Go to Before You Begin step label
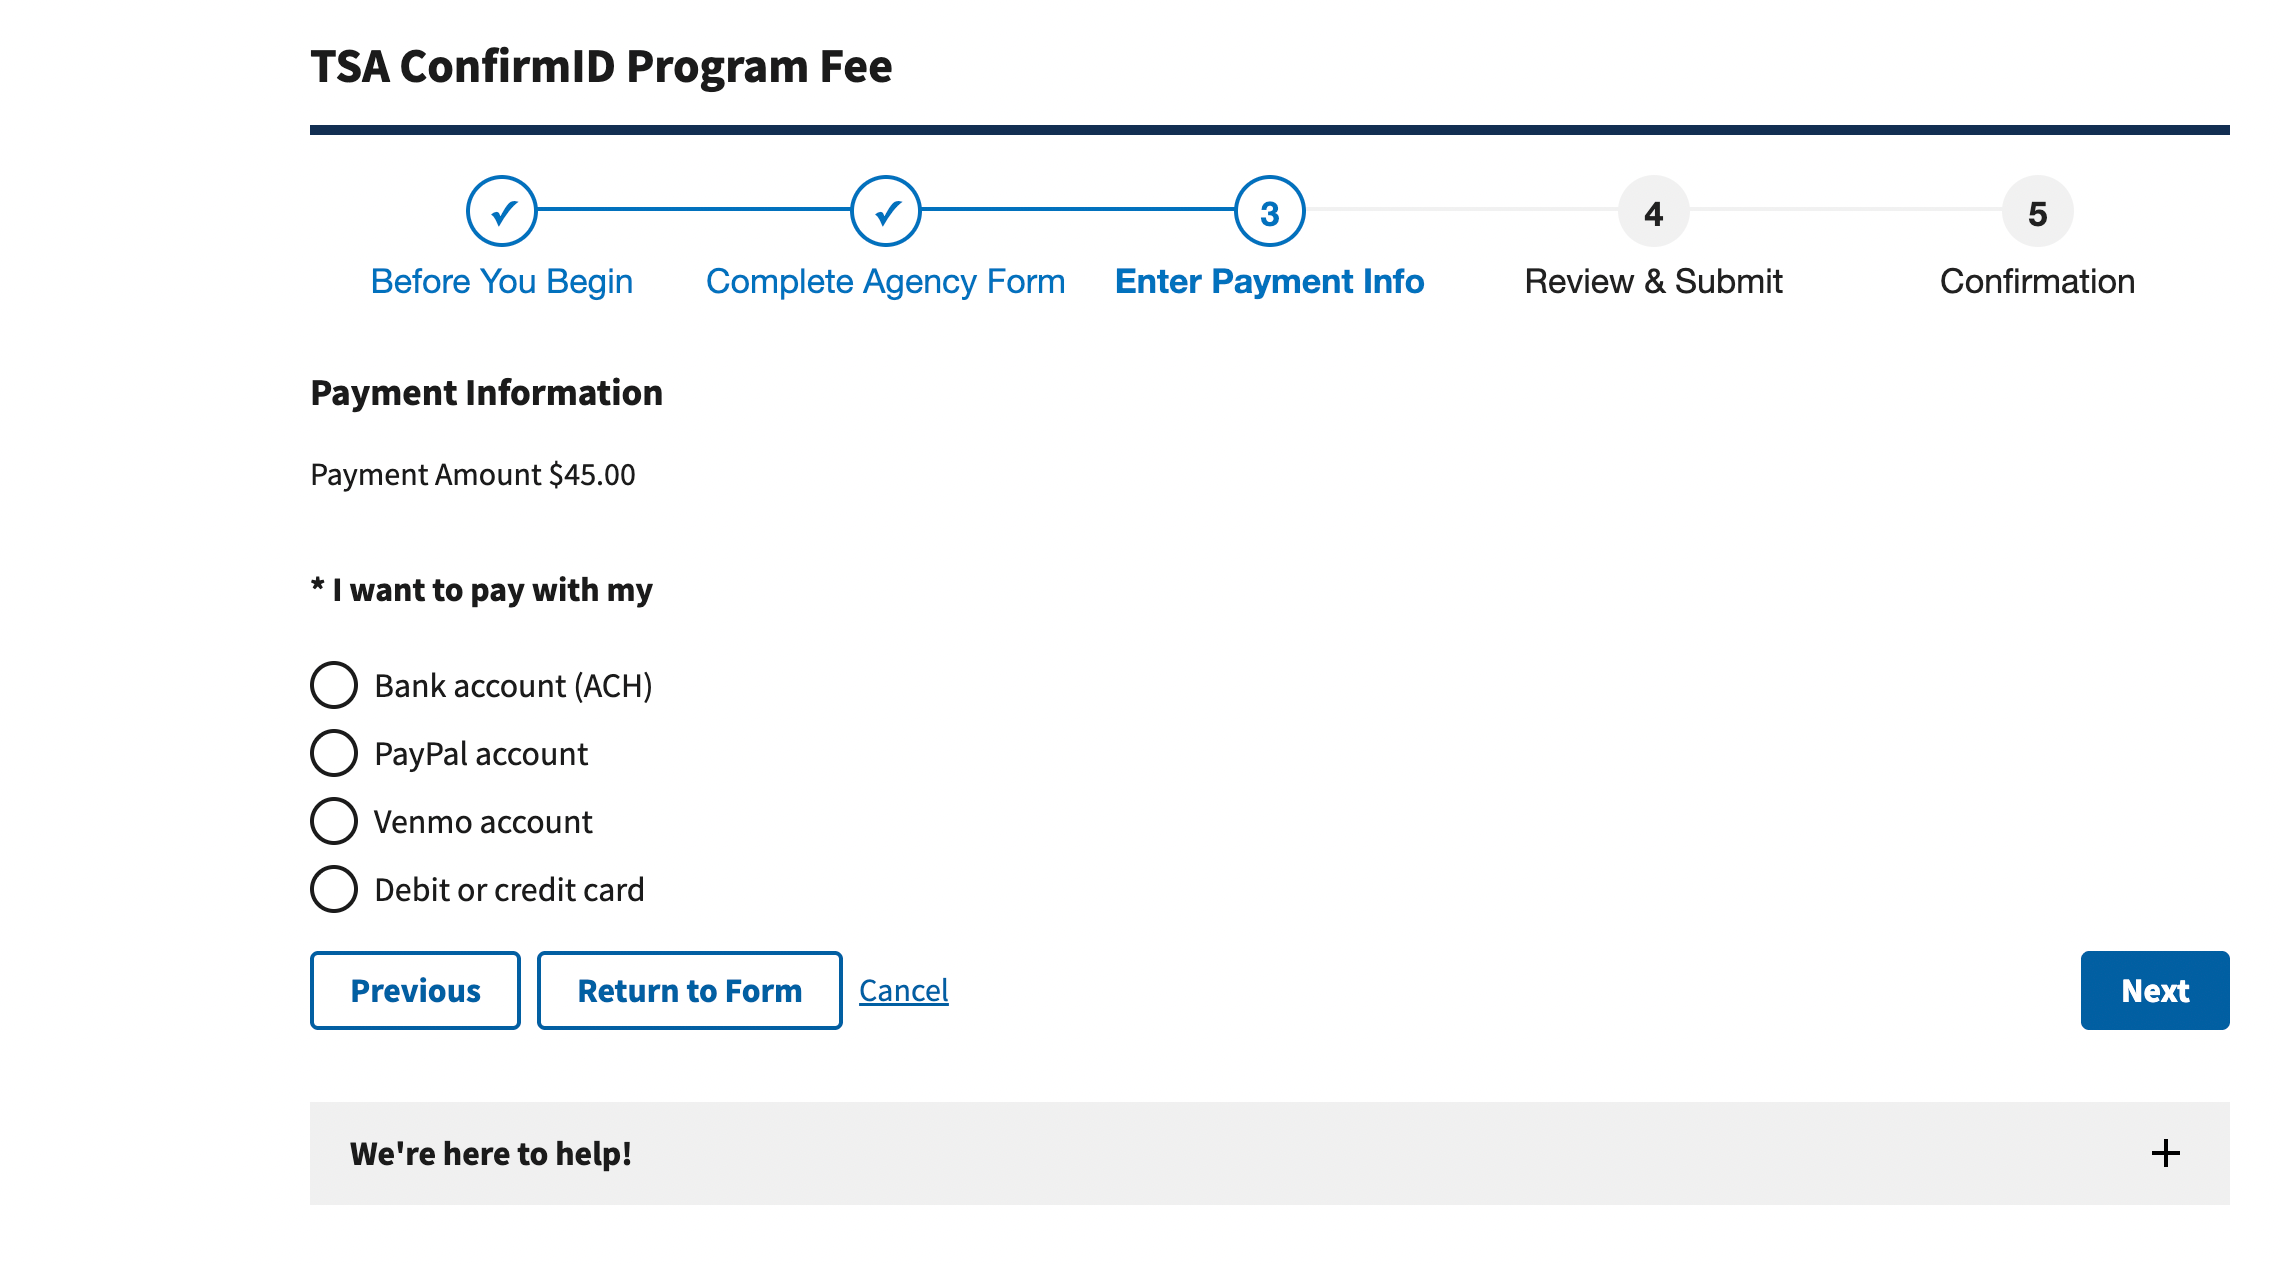 [x=502, y=282]
